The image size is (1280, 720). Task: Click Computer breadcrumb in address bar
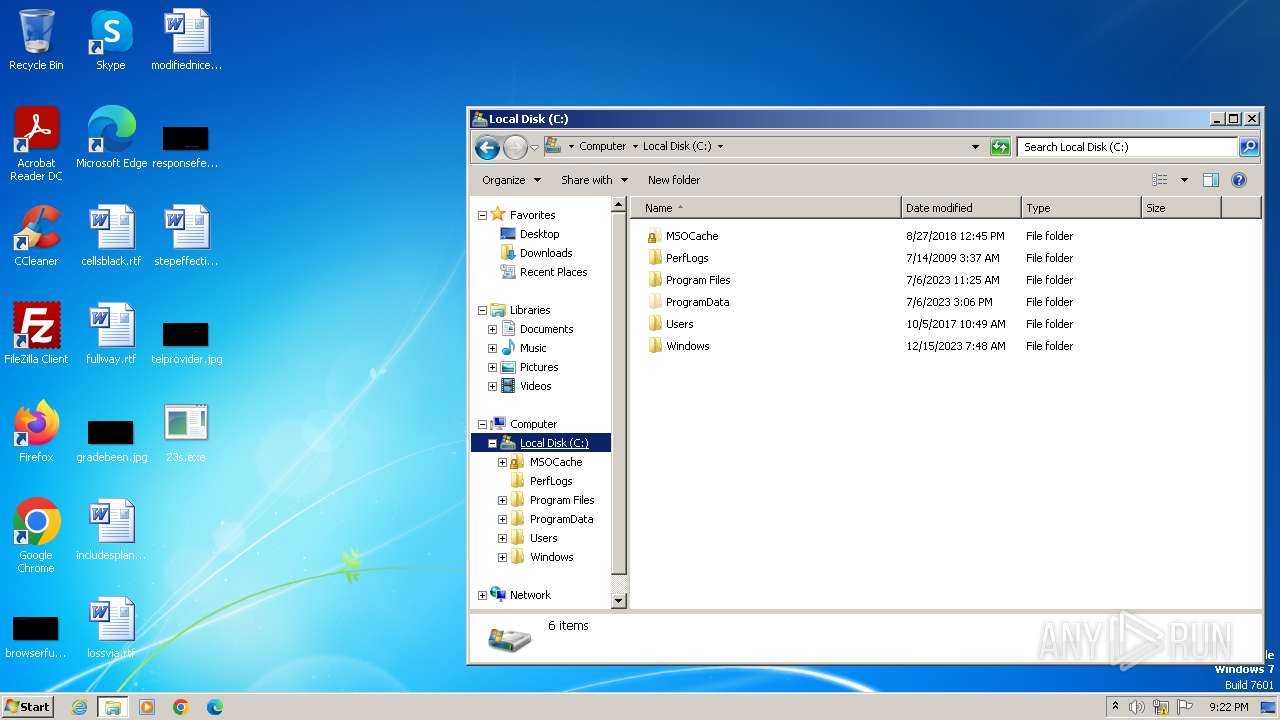[x=603, y=146]
